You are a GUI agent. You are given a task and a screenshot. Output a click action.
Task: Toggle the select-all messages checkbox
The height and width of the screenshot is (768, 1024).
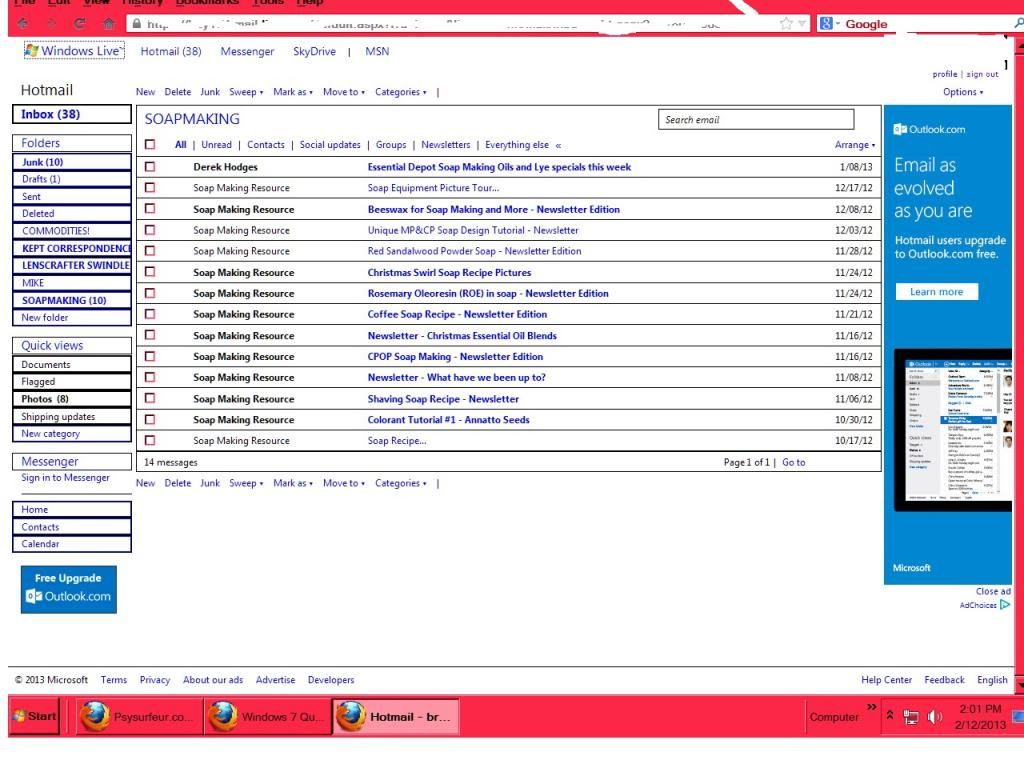pos(150,144)
